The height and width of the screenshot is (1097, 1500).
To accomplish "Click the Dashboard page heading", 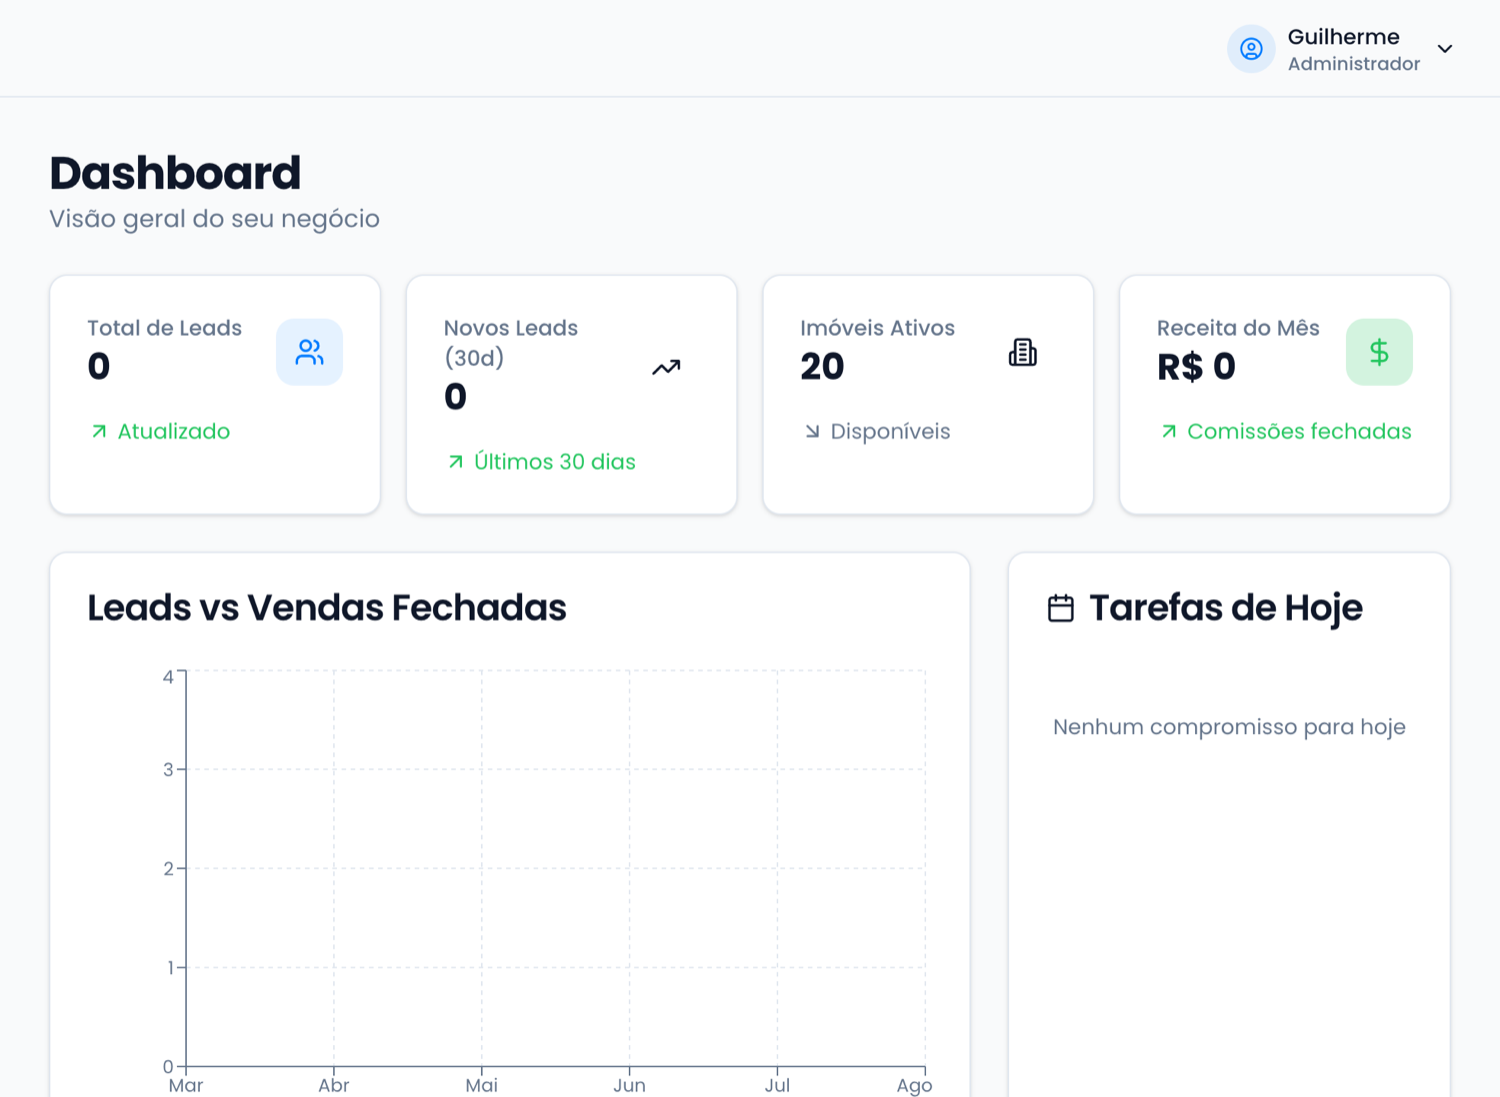I will 175,173.
